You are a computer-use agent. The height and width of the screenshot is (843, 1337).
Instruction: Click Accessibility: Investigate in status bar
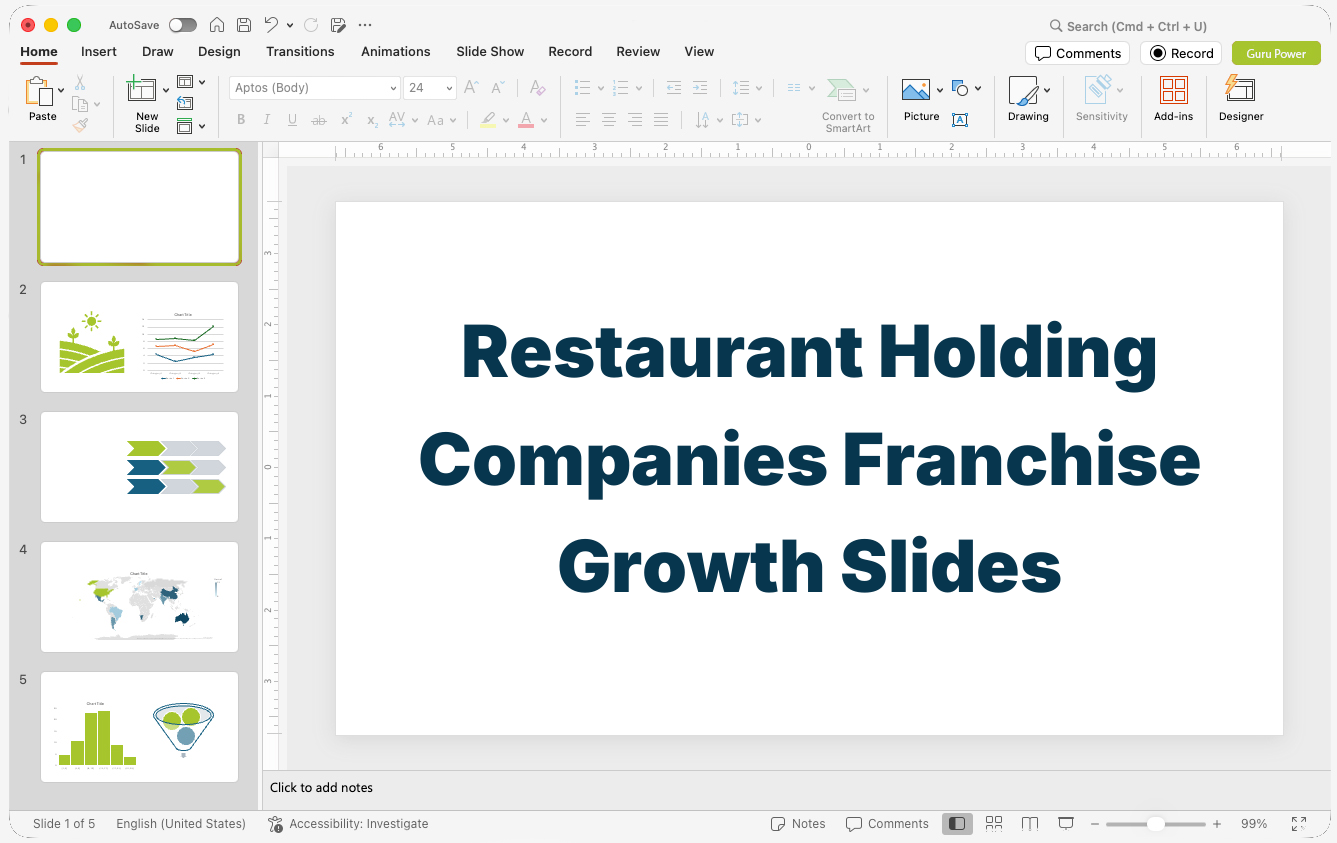(348, 824)
